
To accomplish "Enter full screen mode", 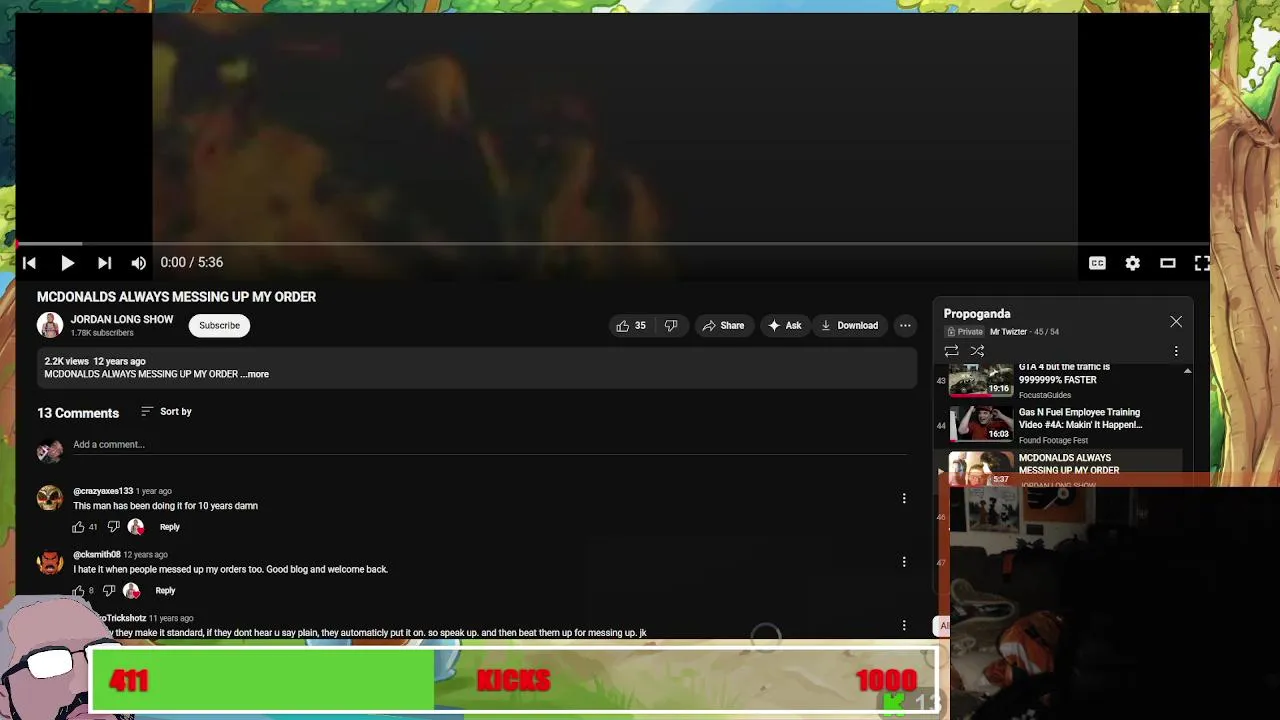I will (1202, 263).
